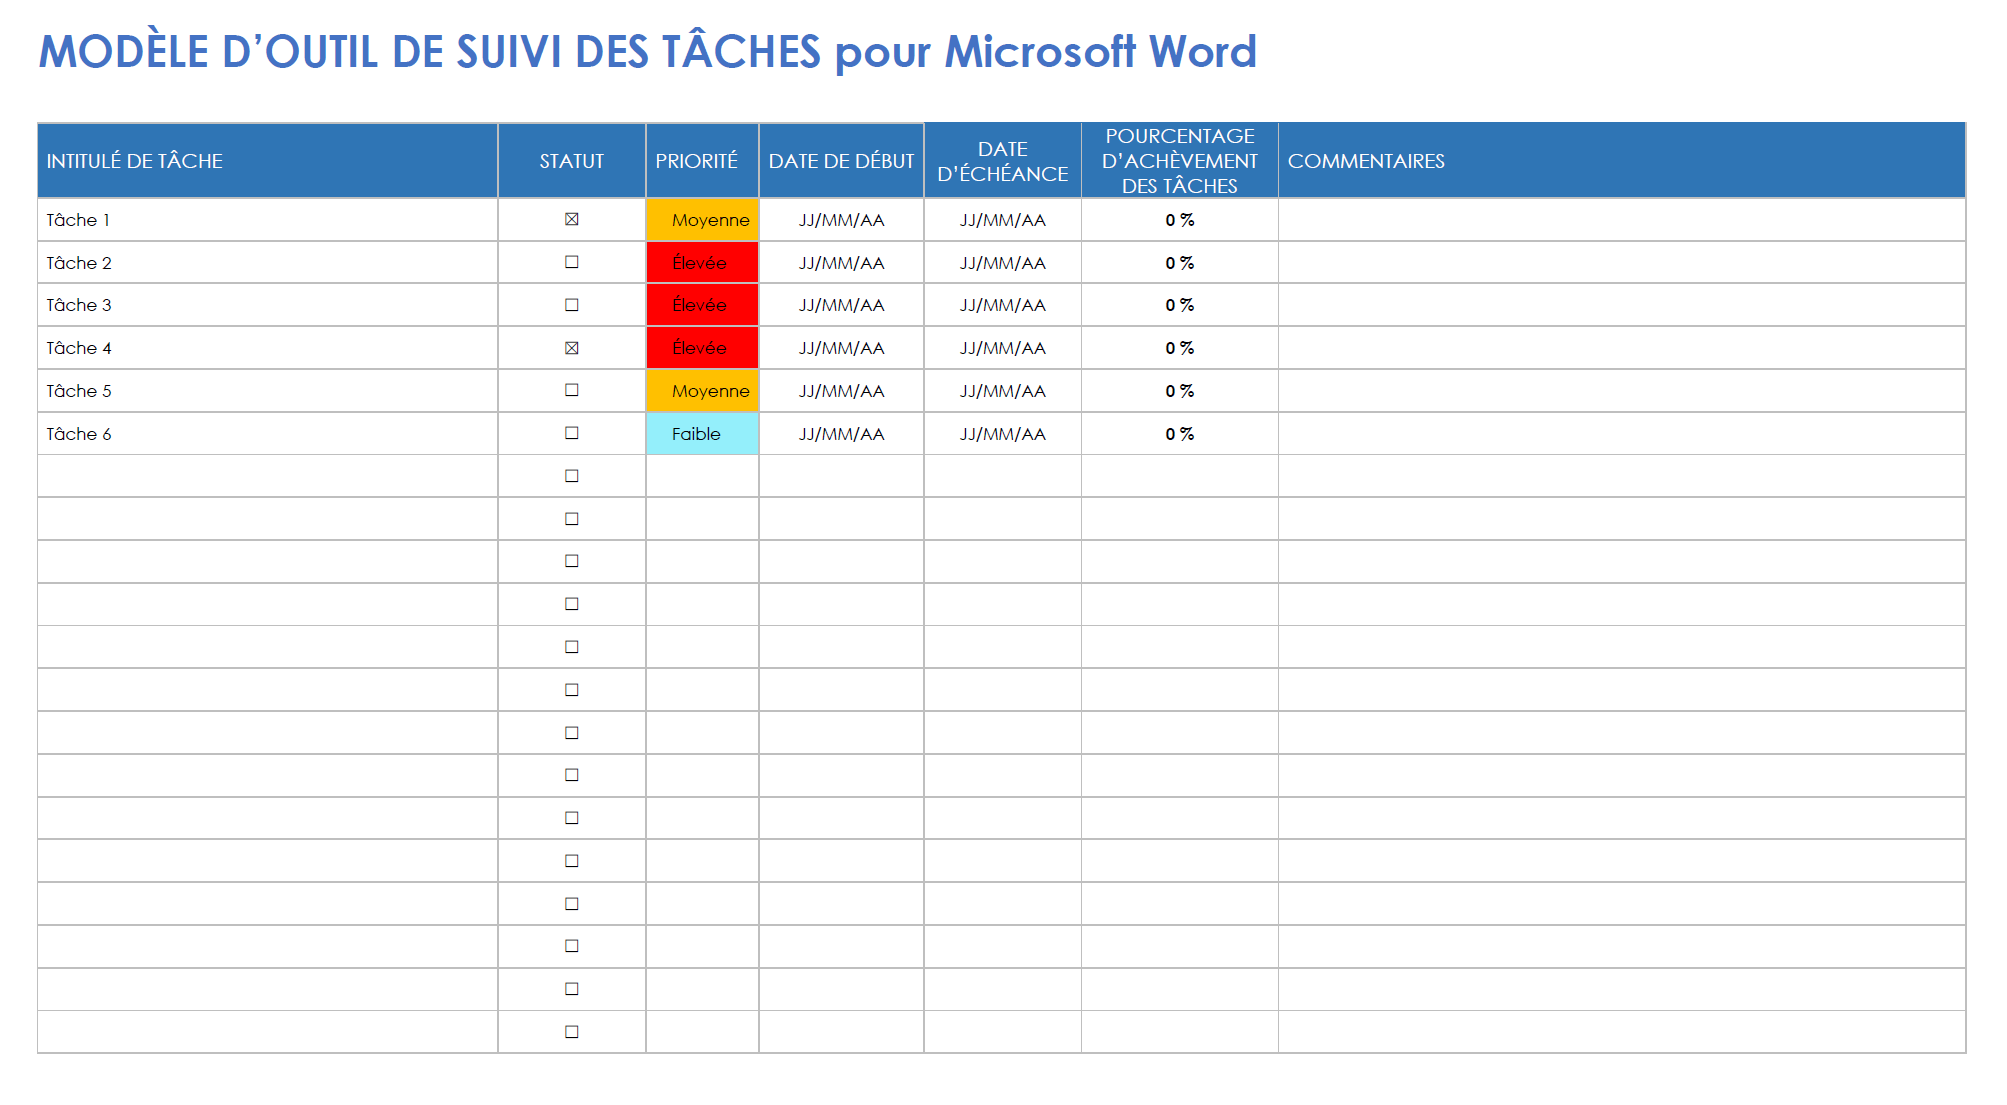Select the due date JJ/MM/AA of Tâche 2
The image size is (2007, 1105).
coord(1002,263)
